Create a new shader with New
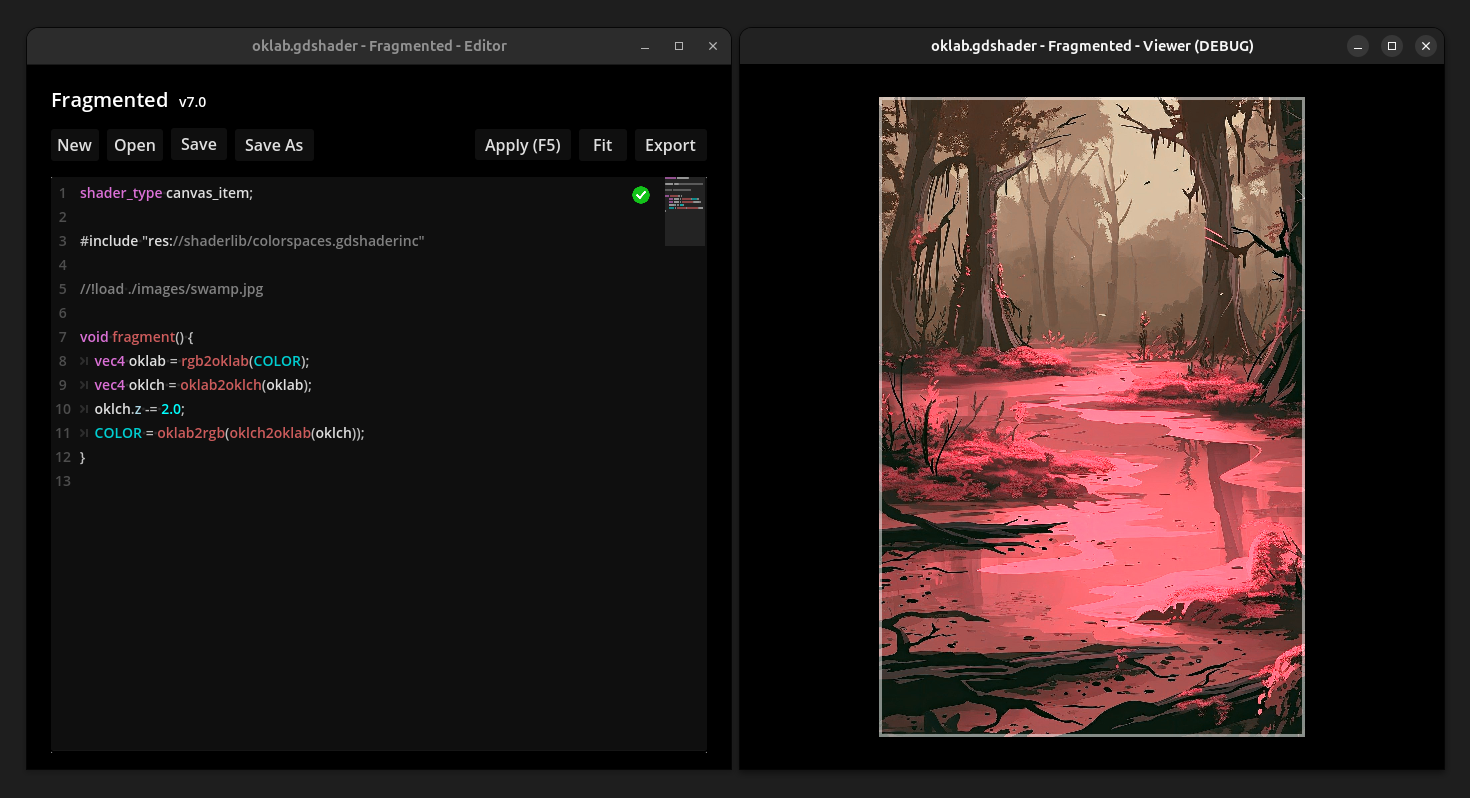The width and height of the screenshot is (1470, 798). [x=74, y=144]
